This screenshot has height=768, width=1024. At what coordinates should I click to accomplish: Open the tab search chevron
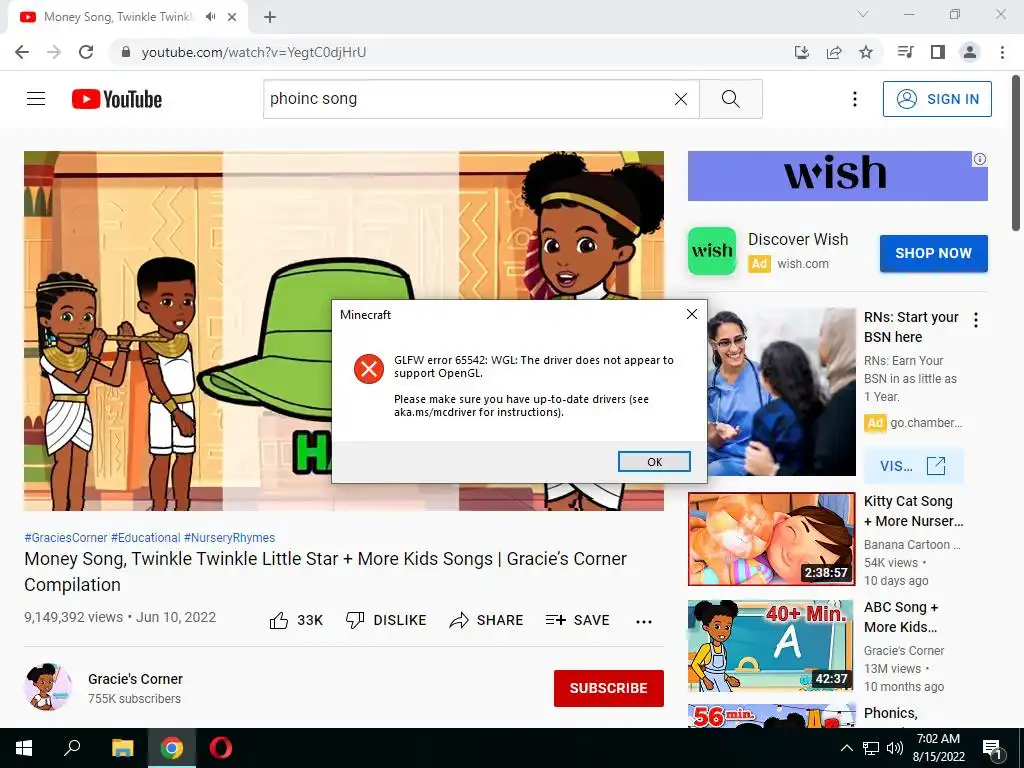click(x=863, y=14)
